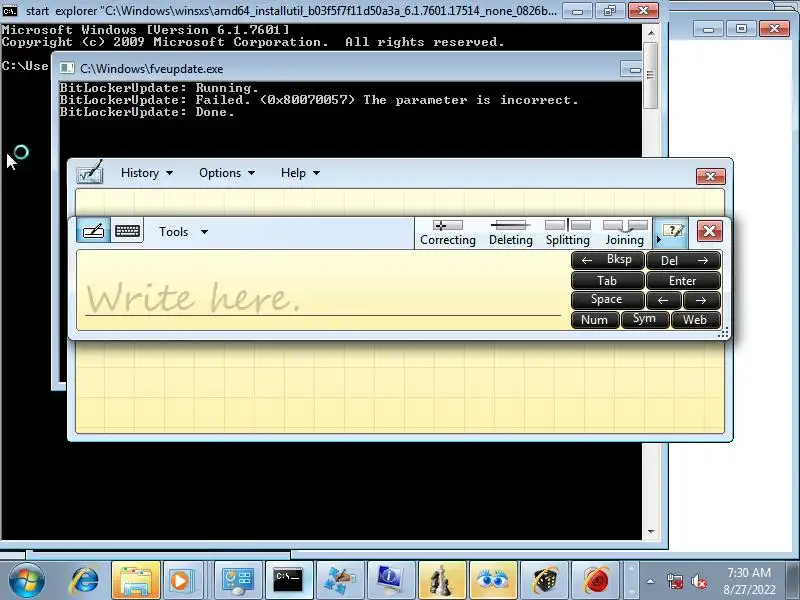
Task: Open the red swirl taskbar icon
Action: [x=595, y=580]
